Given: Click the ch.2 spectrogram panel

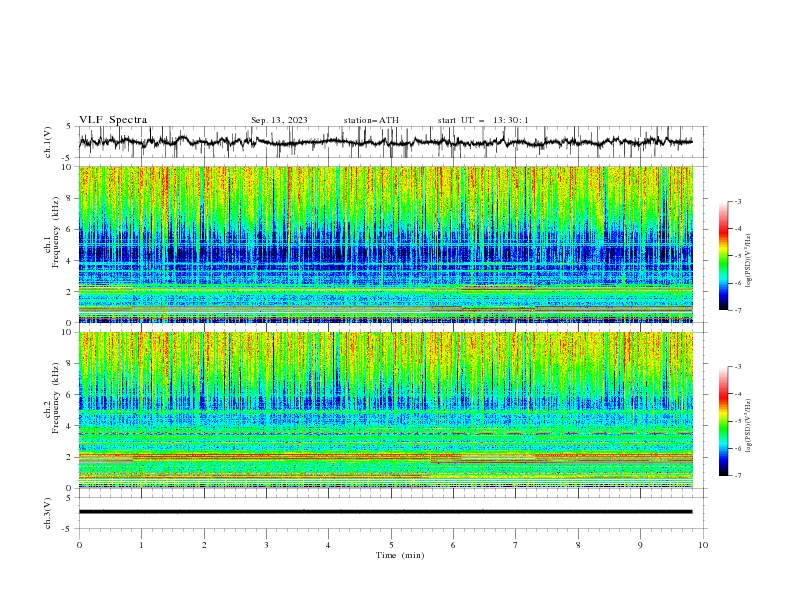Looking at the screenshot, I should pos(386,410).
